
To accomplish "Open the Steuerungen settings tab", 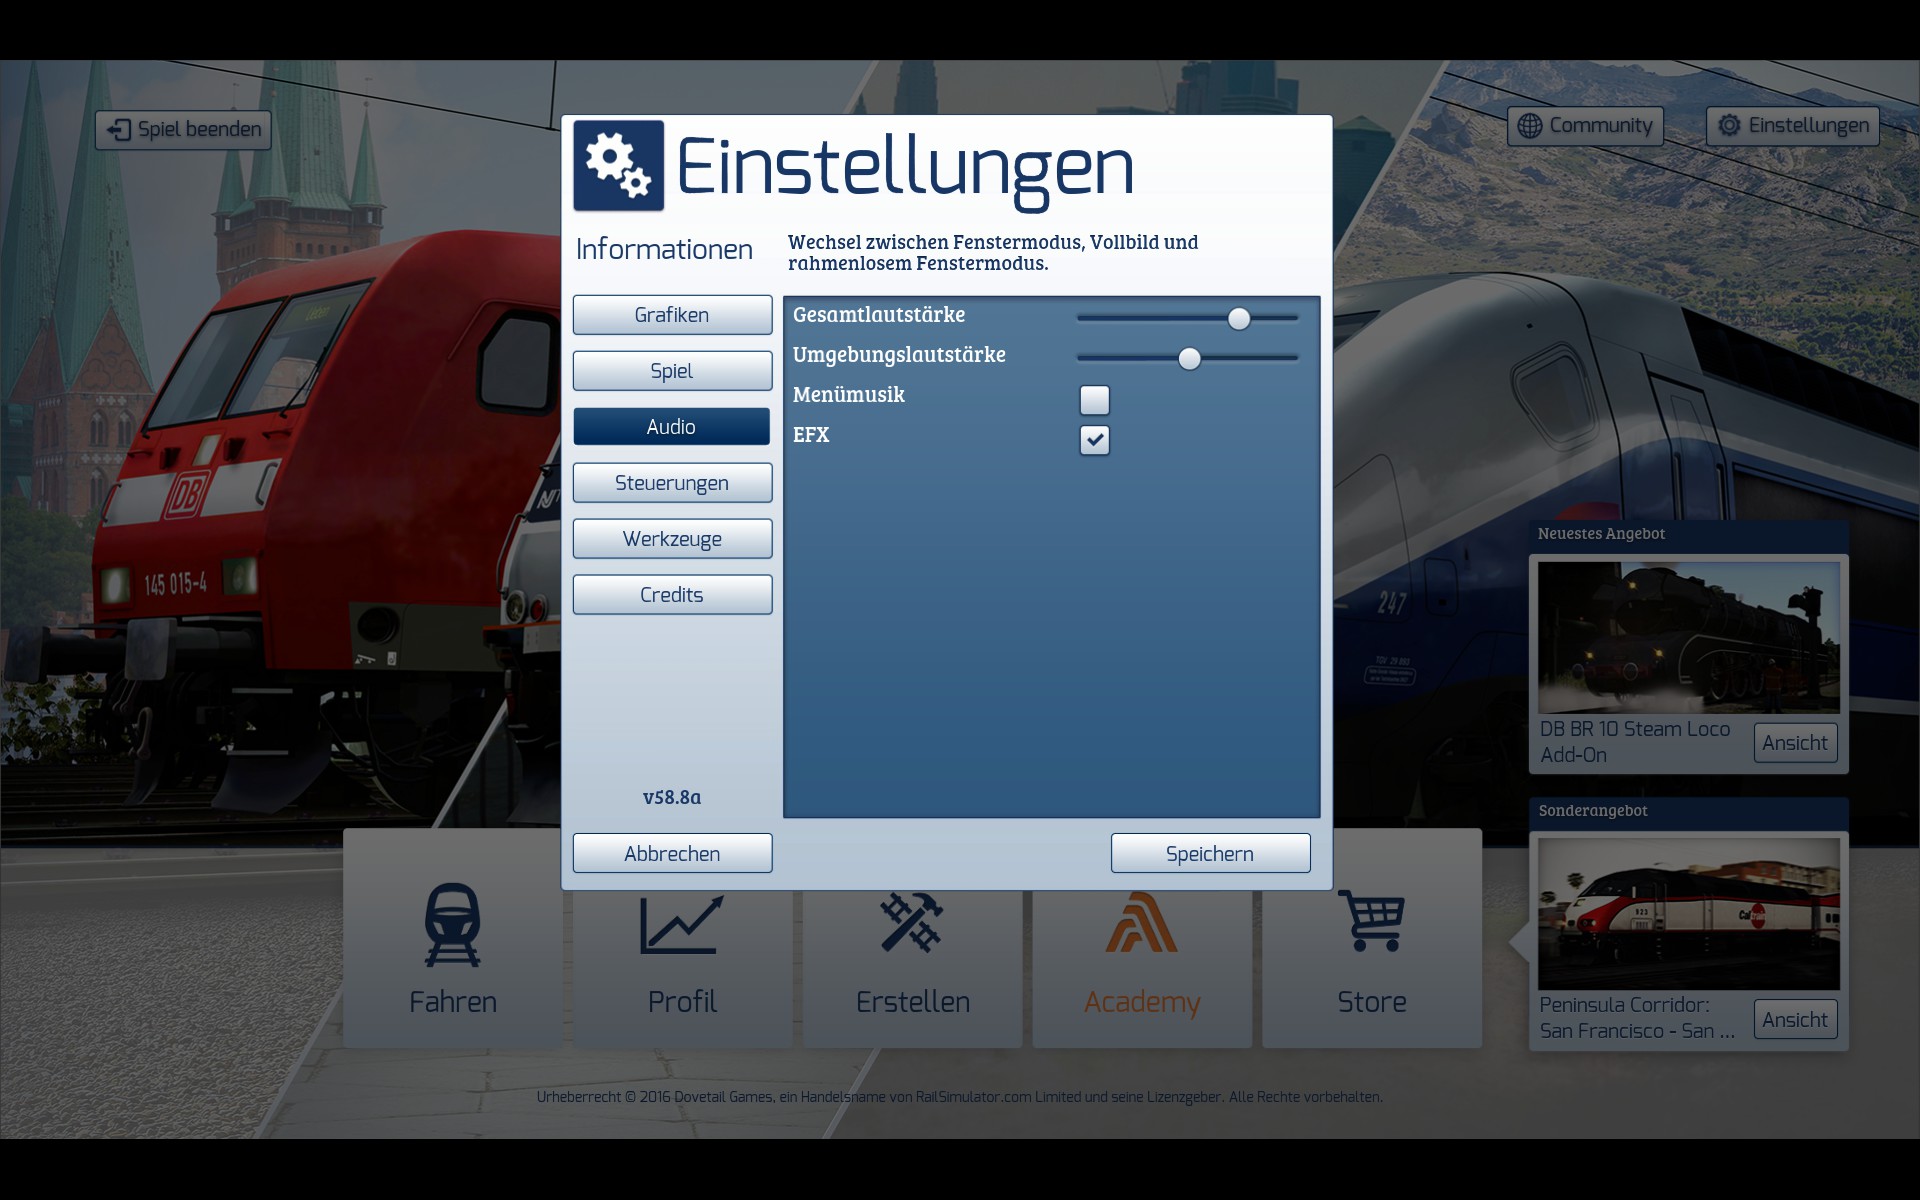I will coord(672,483).
